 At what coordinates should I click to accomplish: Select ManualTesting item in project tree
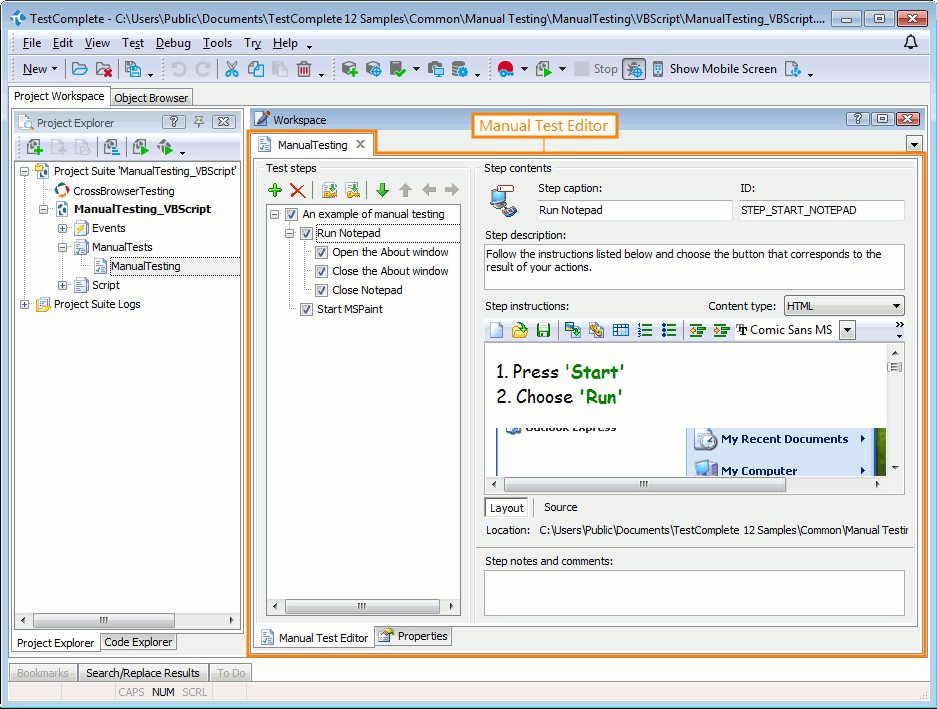(146, 266)
